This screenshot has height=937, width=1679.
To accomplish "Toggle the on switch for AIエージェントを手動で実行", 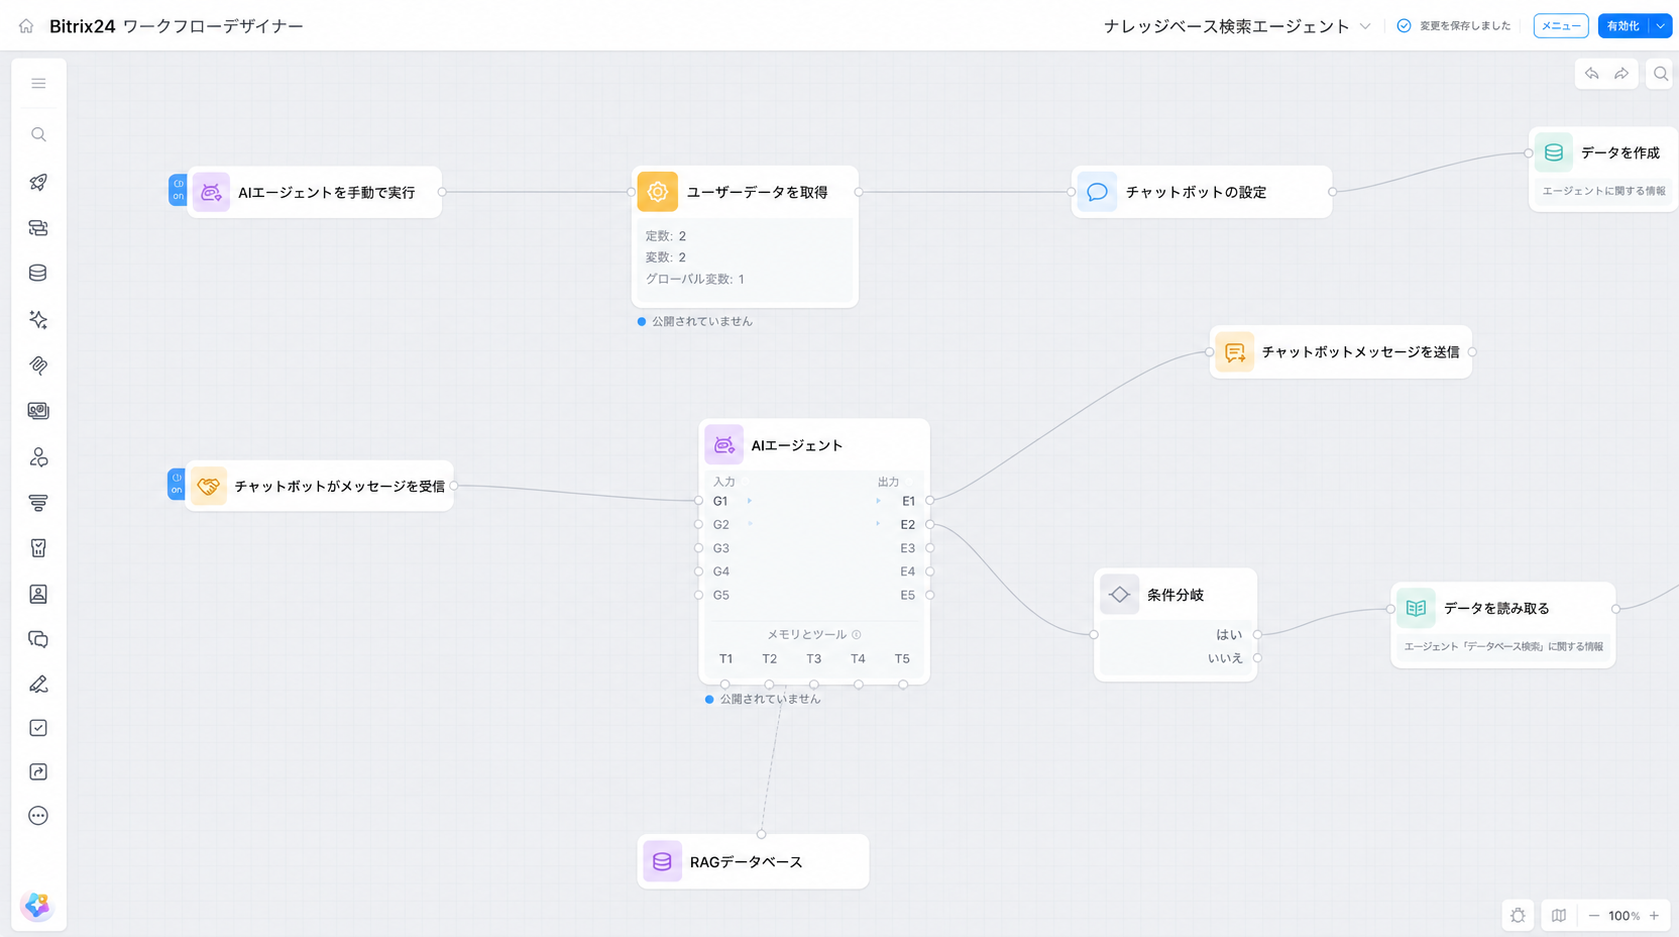I will point(178,190).
